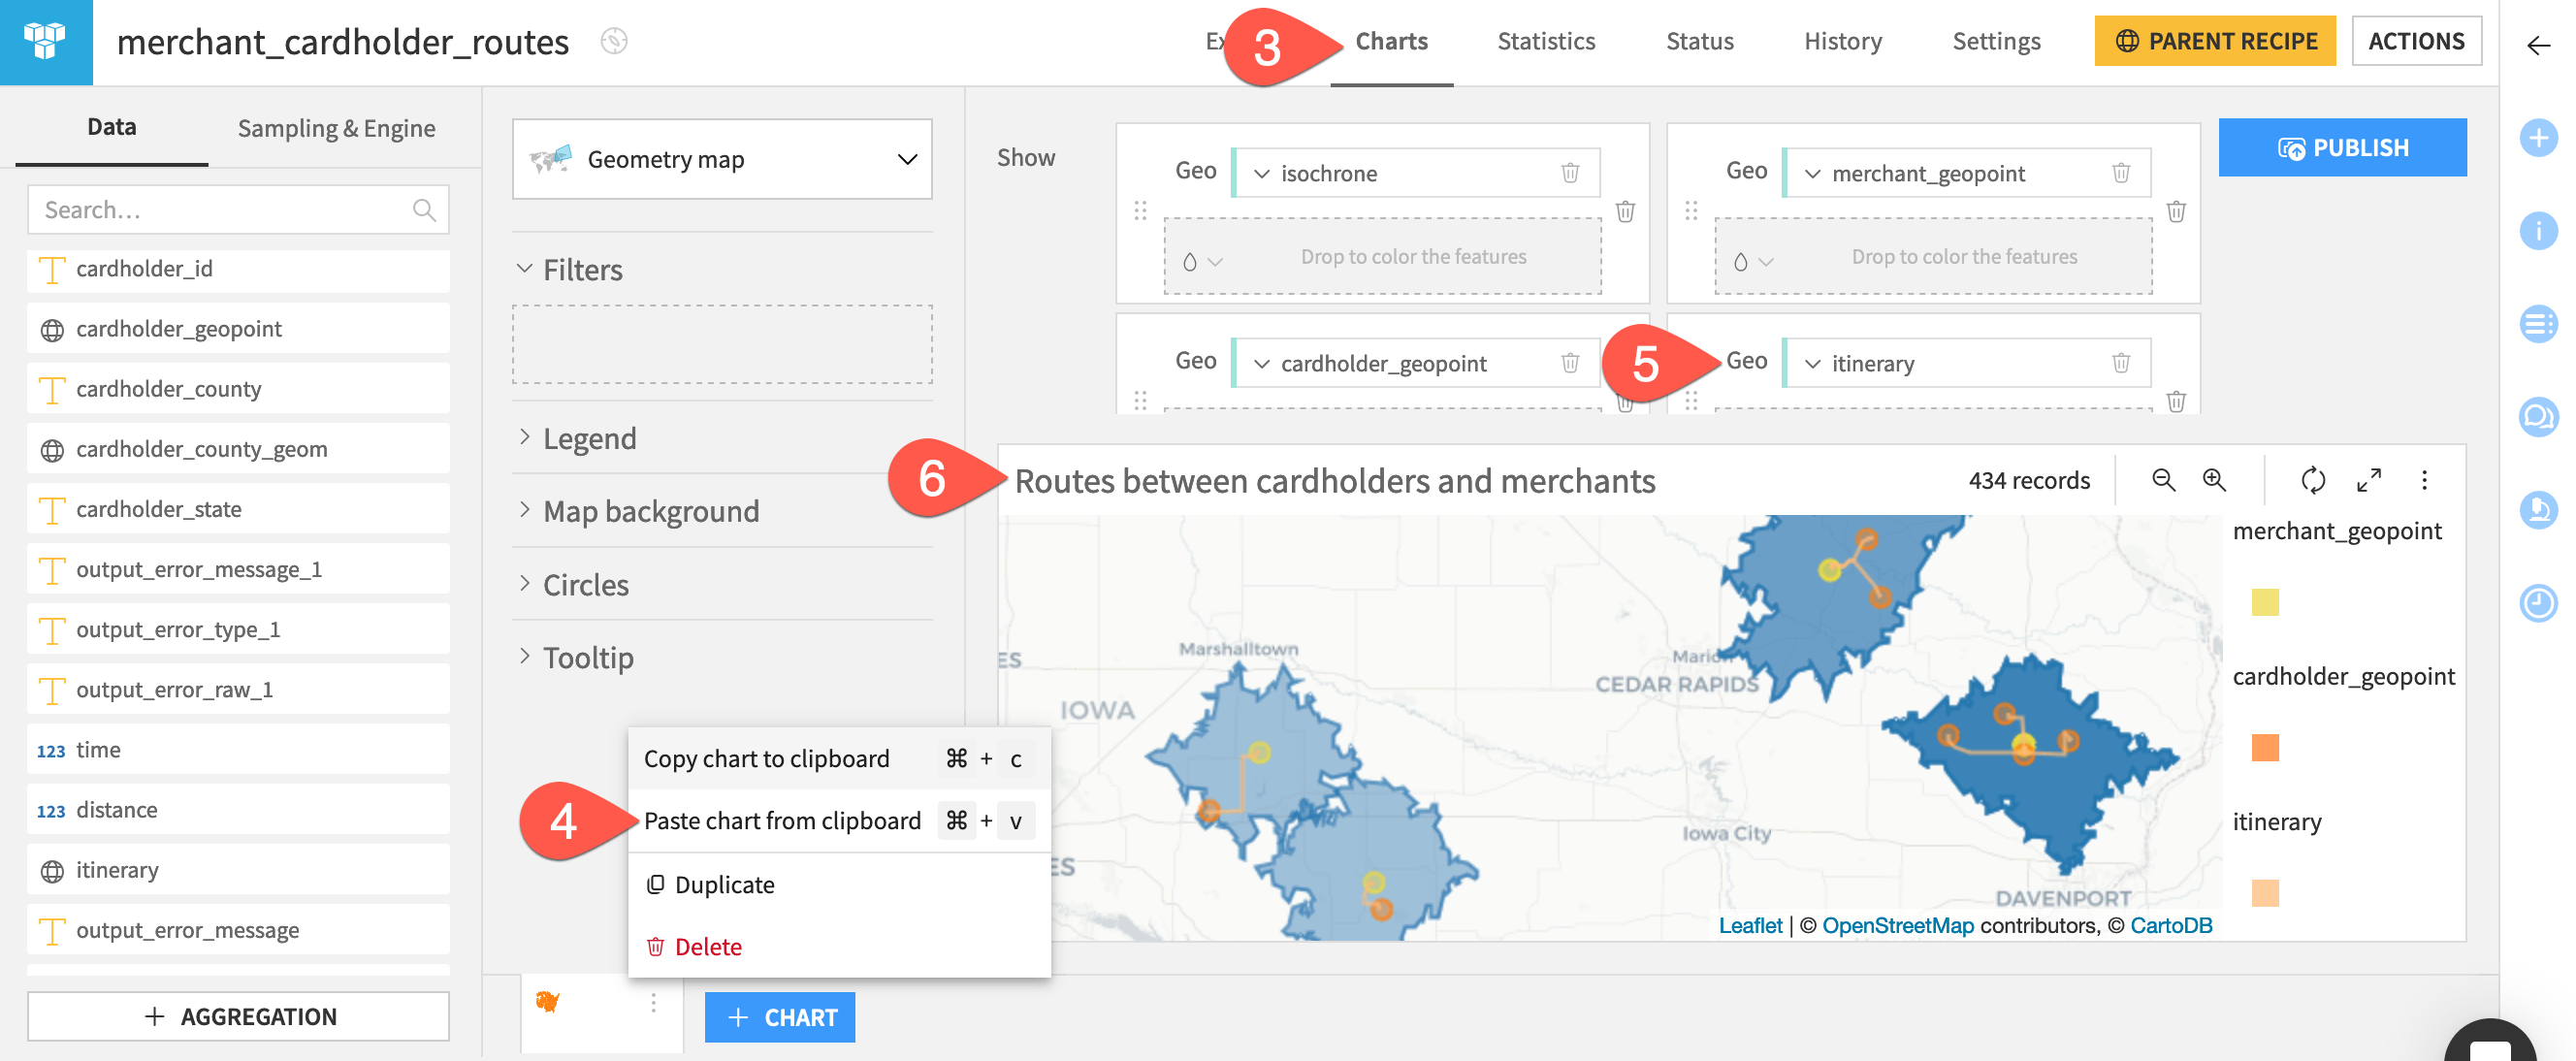Expand the chart to fullscreen

point(2368,480)
